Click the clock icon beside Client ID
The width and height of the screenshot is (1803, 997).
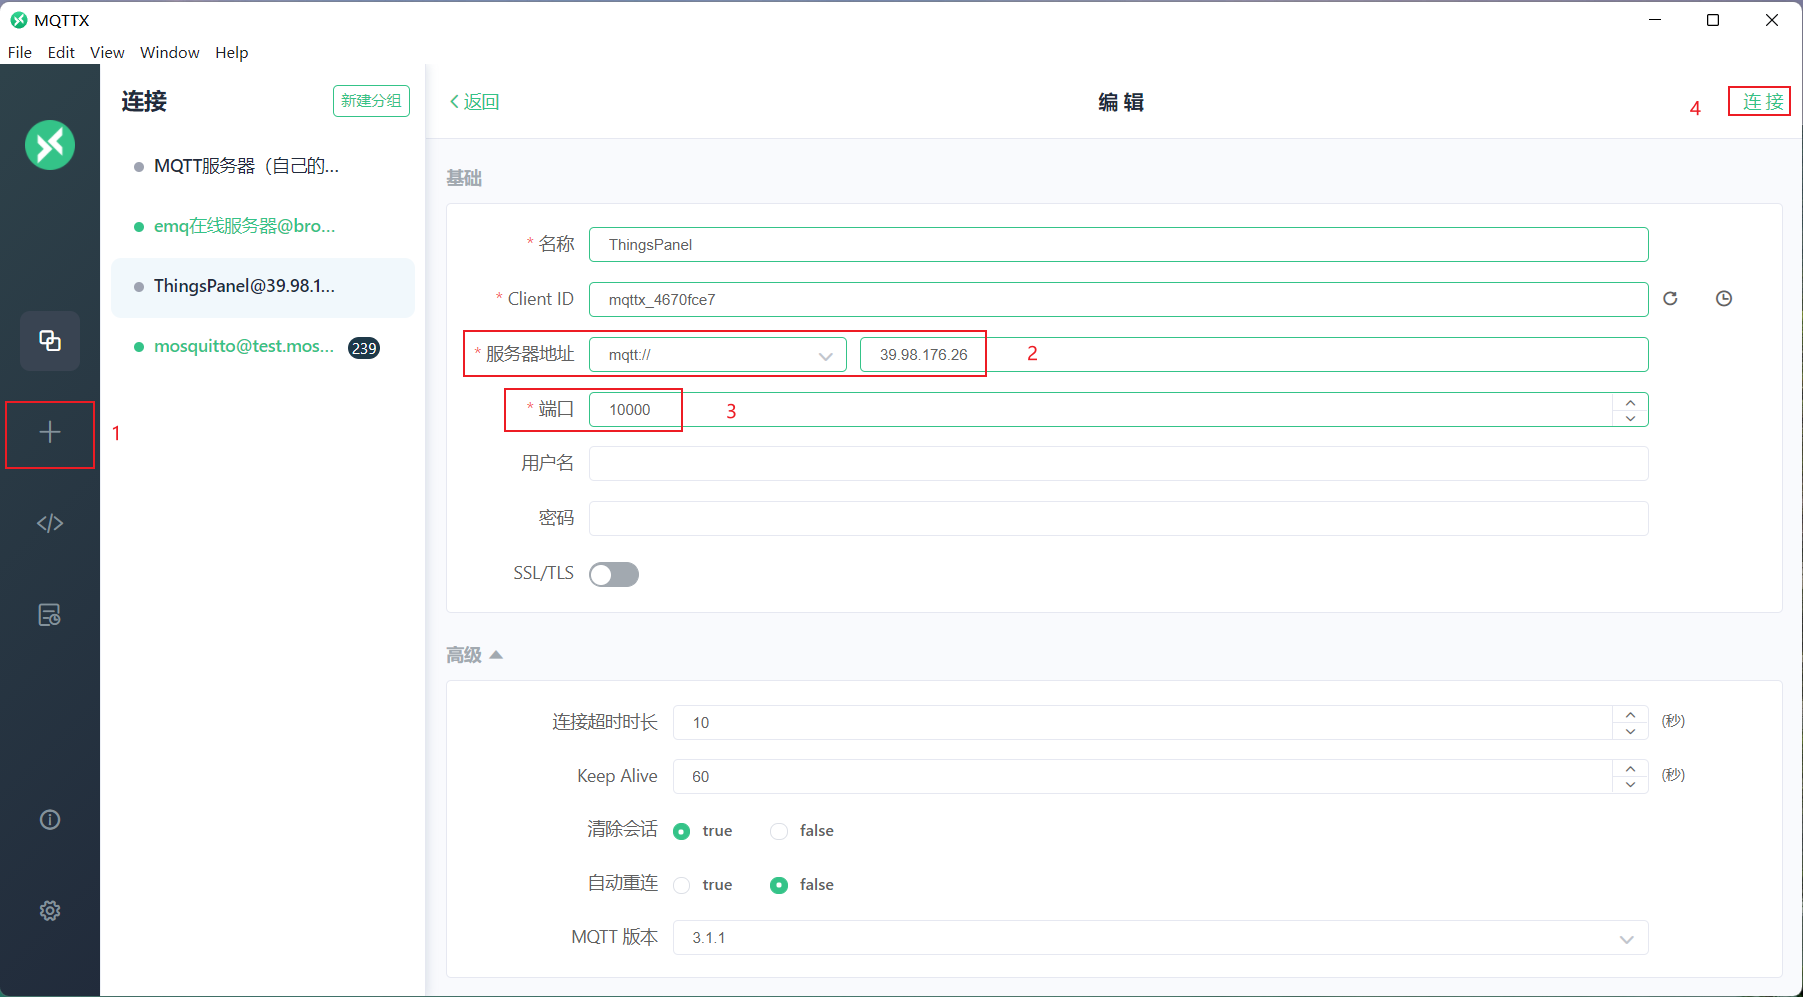1724,299
